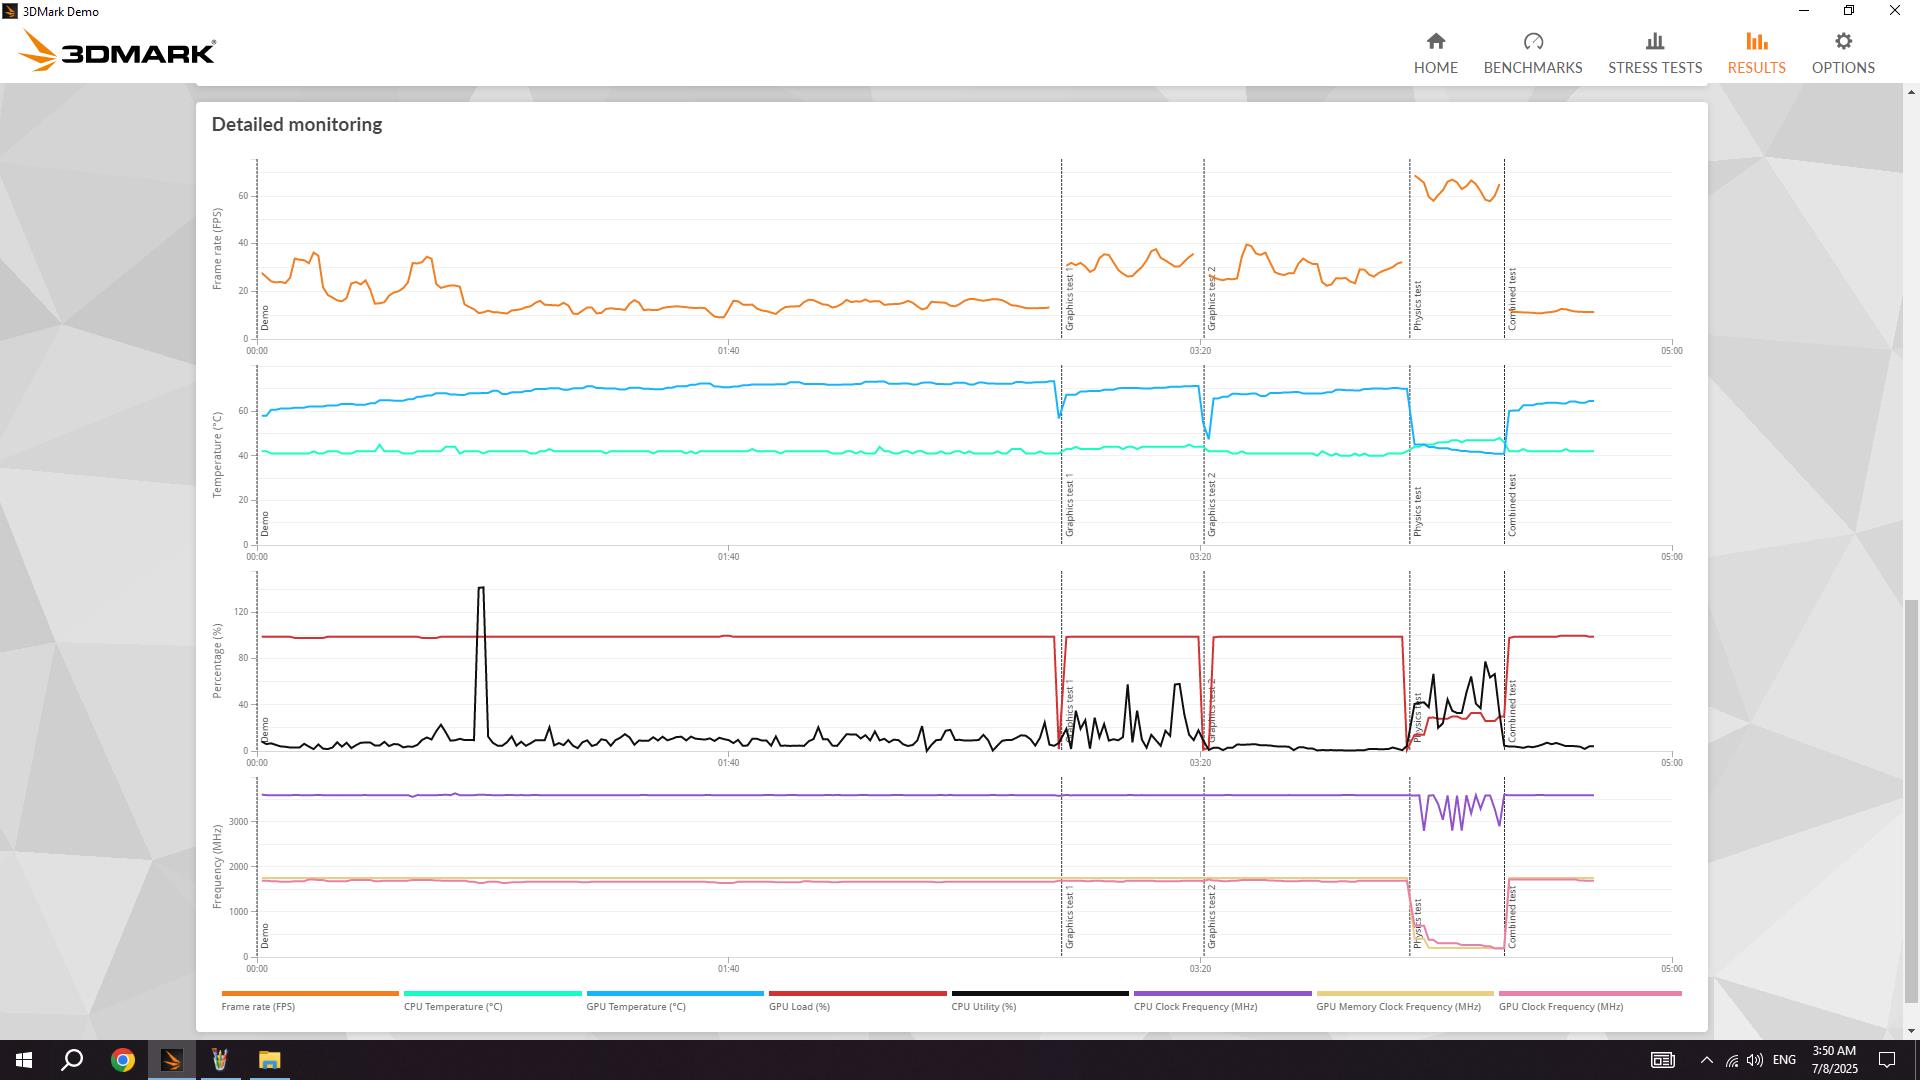Toggle the Frame rate (FPS) legend series
The width and height of the screenshot is (1920, 1080).
point(258,1007)
